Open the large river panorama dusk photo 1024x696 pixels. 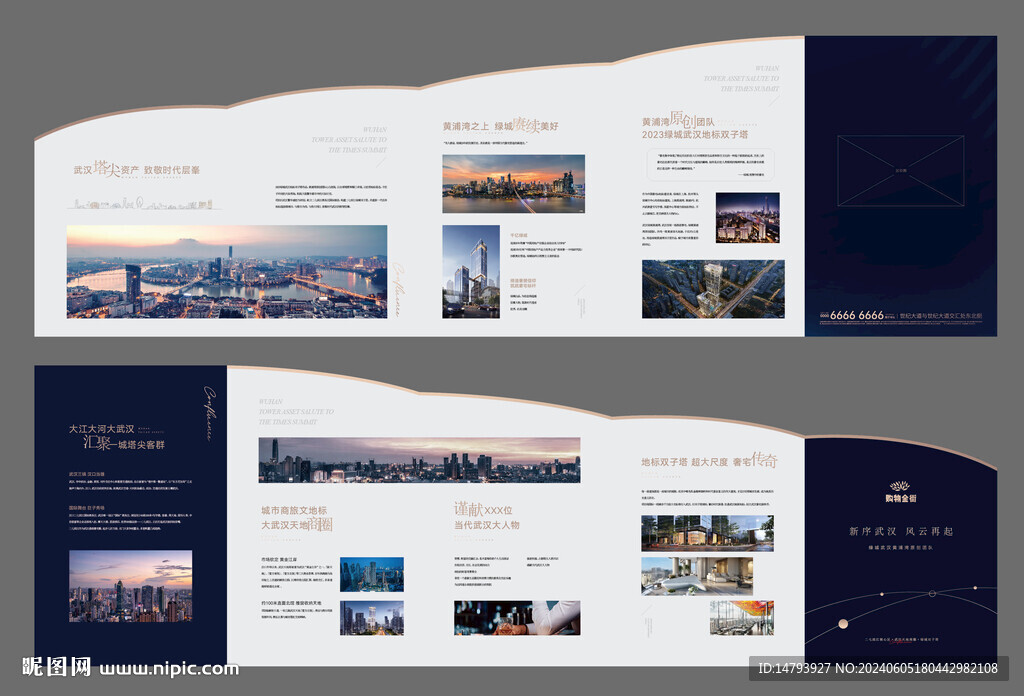[x=227, y=272]
